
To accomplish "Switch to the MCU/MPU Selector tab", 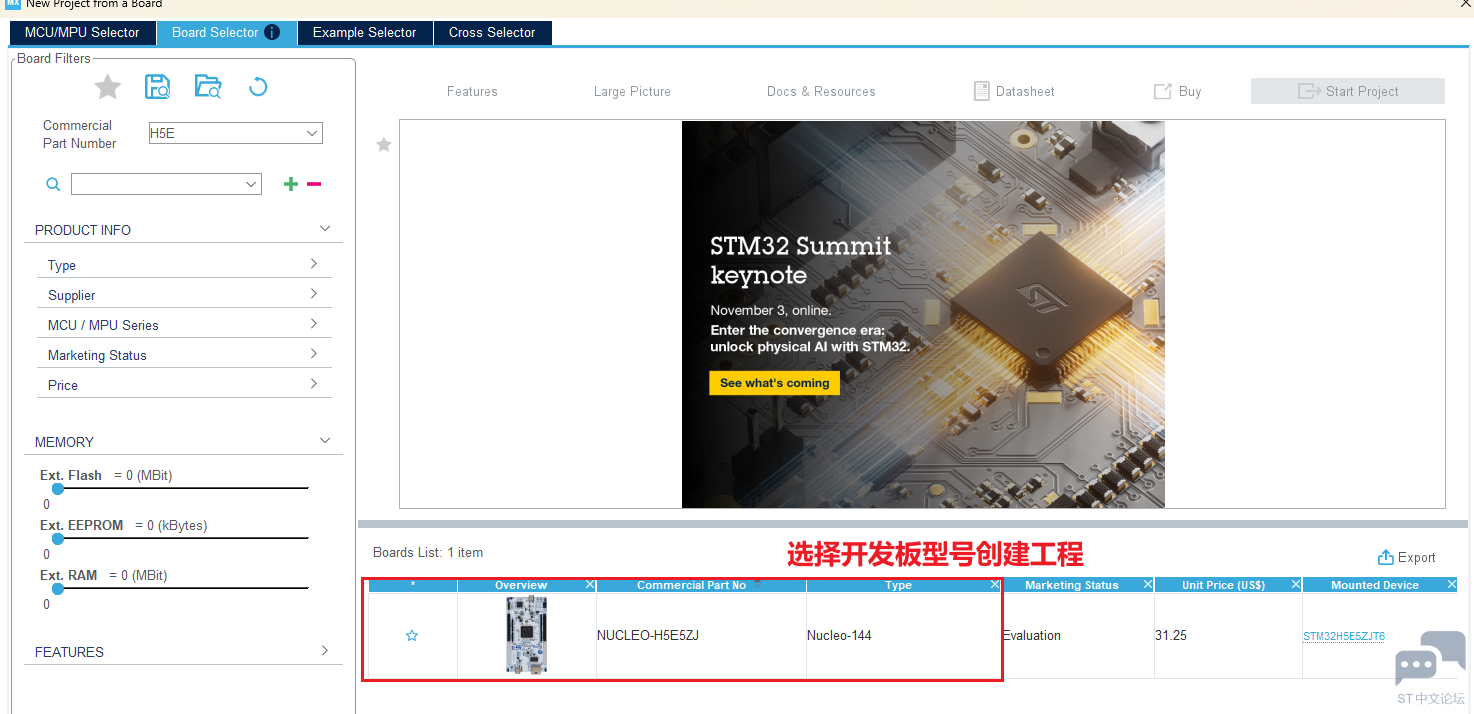I will 82,32.
